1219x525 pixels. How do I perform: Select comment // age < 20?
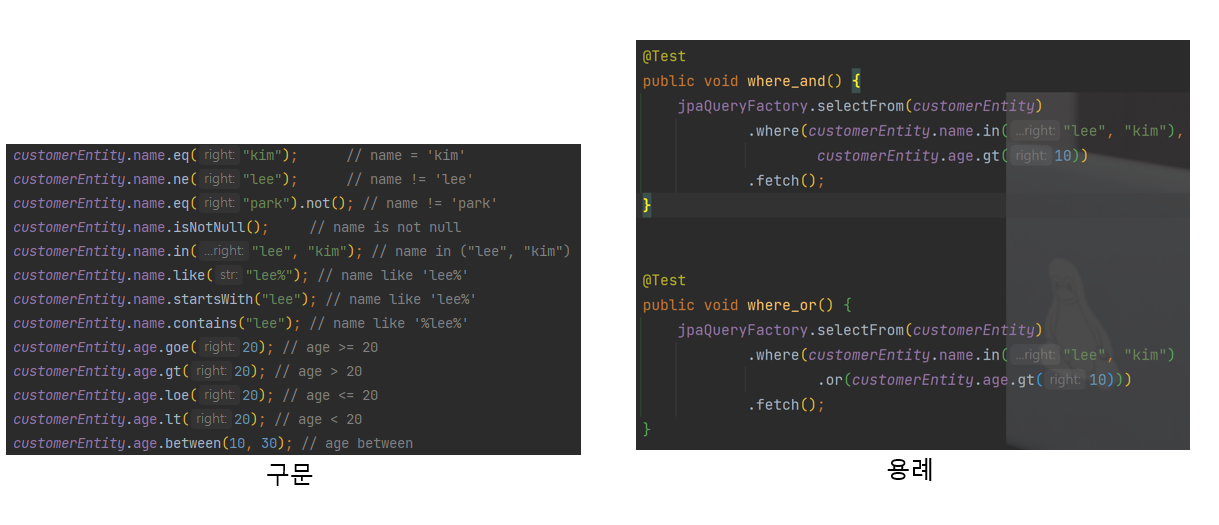tap(318, 419)
